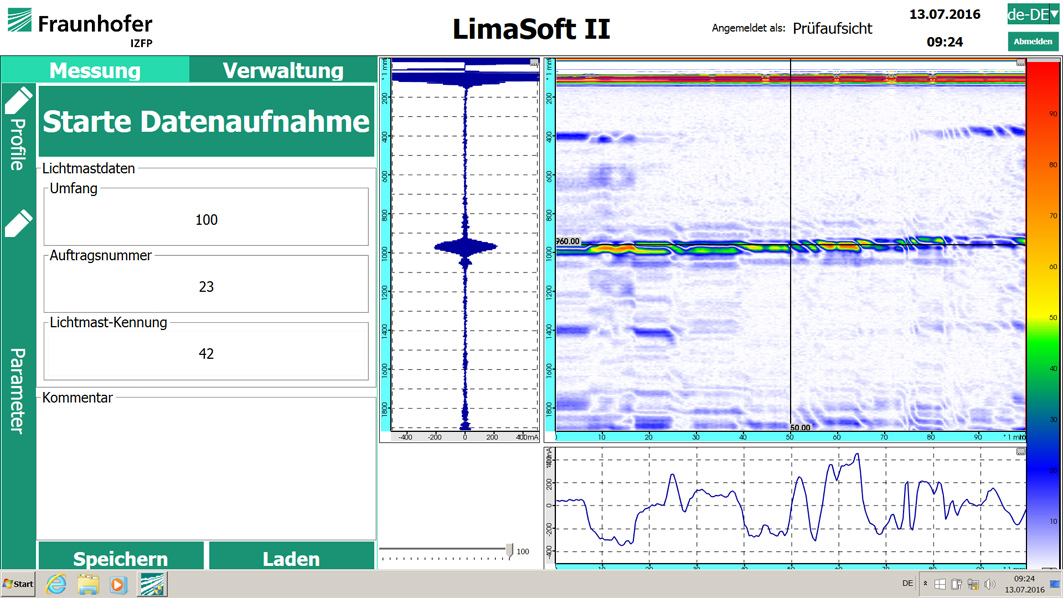Click the Prüfaufsicht user name
This screenshot has height=598, width=1063.
click(x=833, y=28)
